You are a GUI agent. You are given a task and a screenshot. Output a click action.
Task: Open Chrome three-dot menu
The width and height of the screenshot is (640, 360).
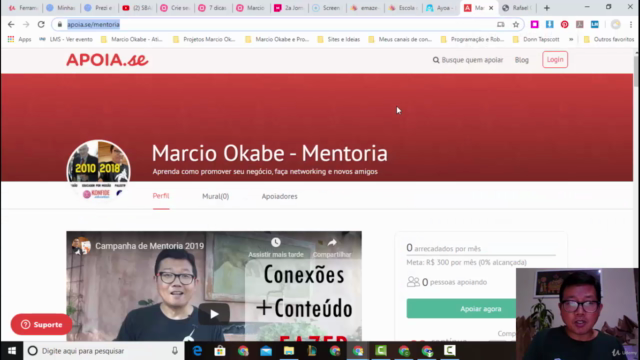(631, 24)
